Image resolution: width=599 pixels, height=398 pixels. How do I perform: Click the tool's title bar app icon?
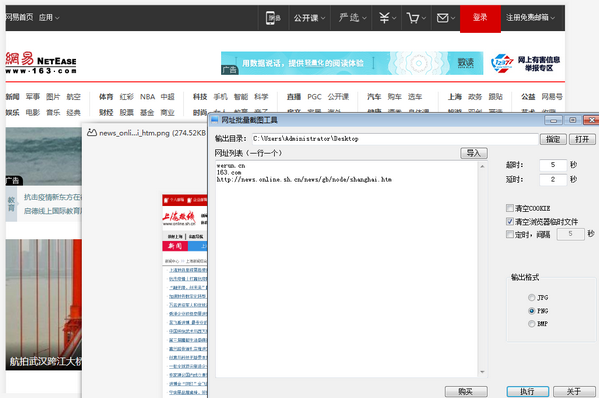(x=215, y=120)
